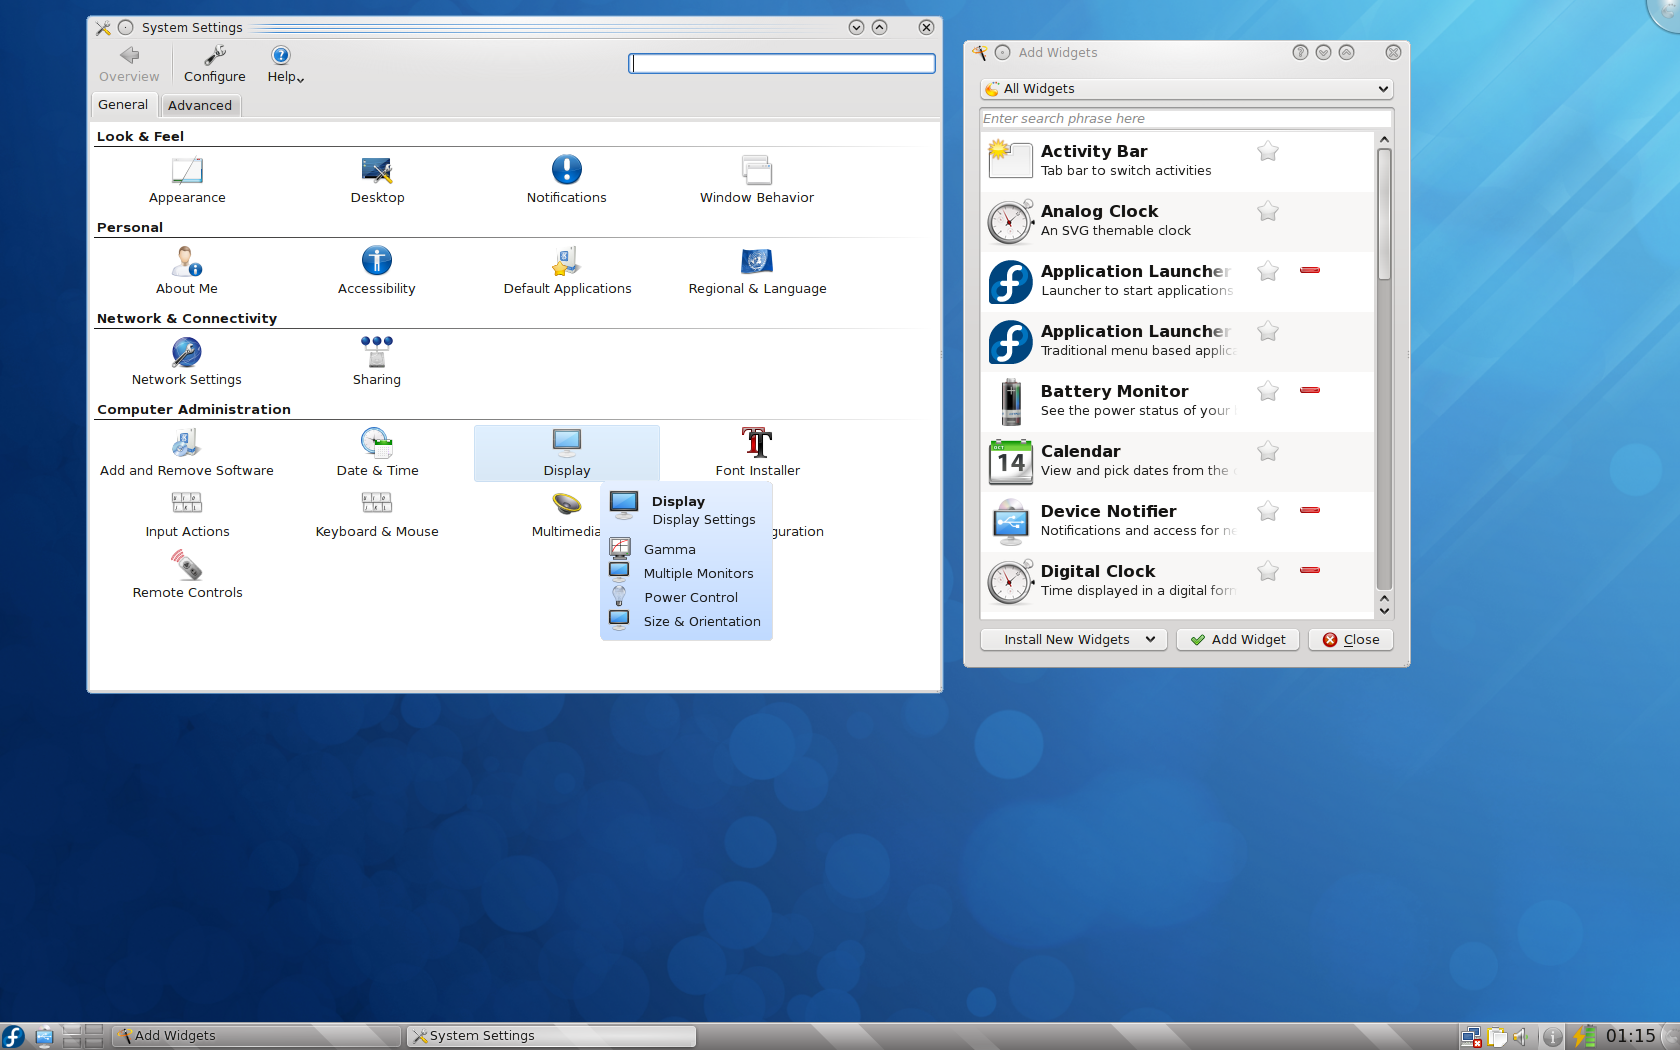Switch to the Advanced tab
This screenshot has width=1680, height=1050.
tap(200, 105)
